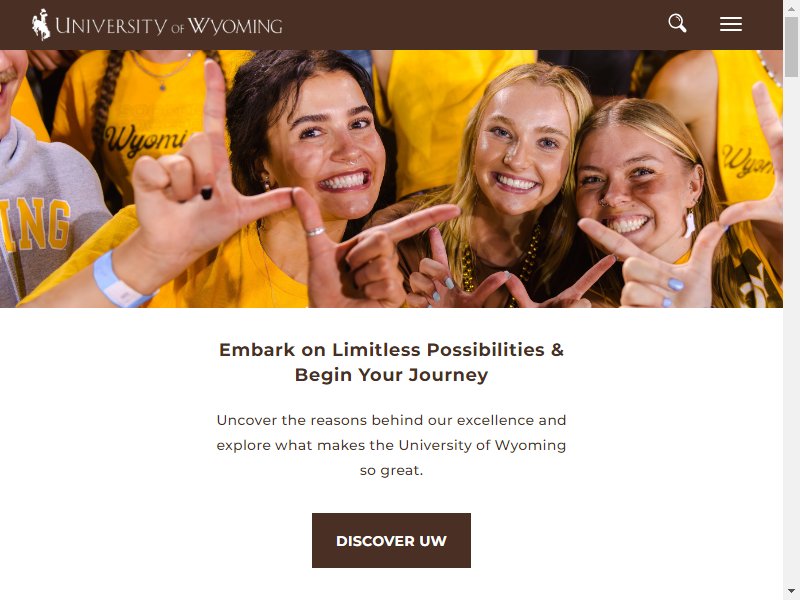
Task: Click the vertical scrollbar thumb
Action: (x=791, y=47)
